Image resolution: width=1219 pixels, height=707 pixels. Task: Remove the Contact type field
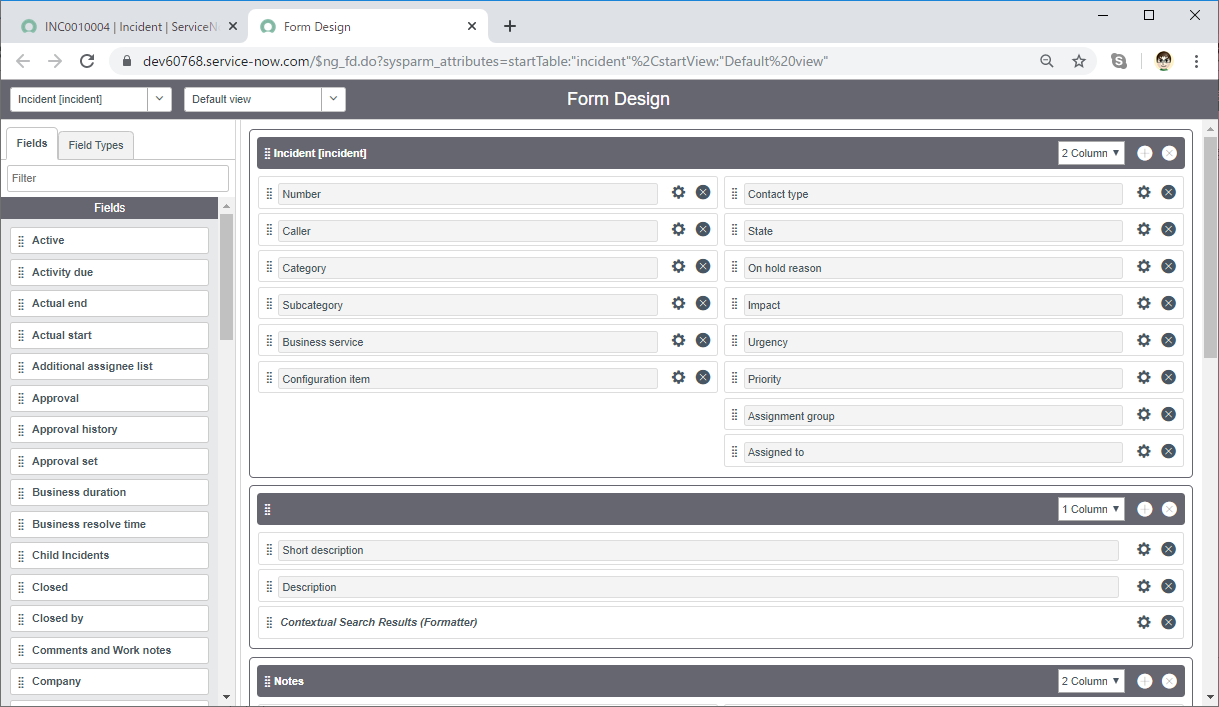pos(1168,193)
